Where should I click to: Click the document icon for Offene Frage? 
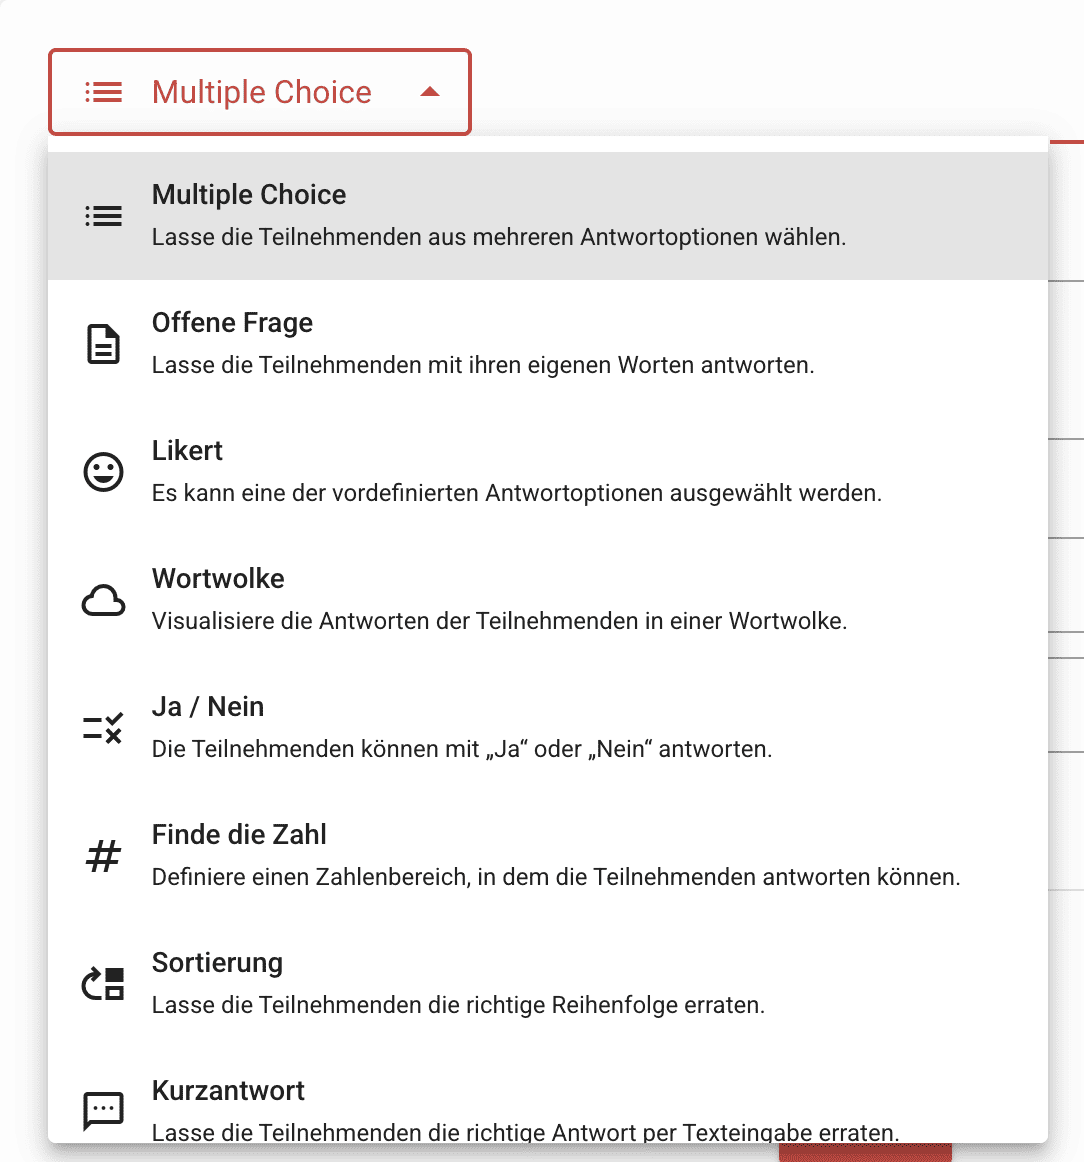point(103,344)
